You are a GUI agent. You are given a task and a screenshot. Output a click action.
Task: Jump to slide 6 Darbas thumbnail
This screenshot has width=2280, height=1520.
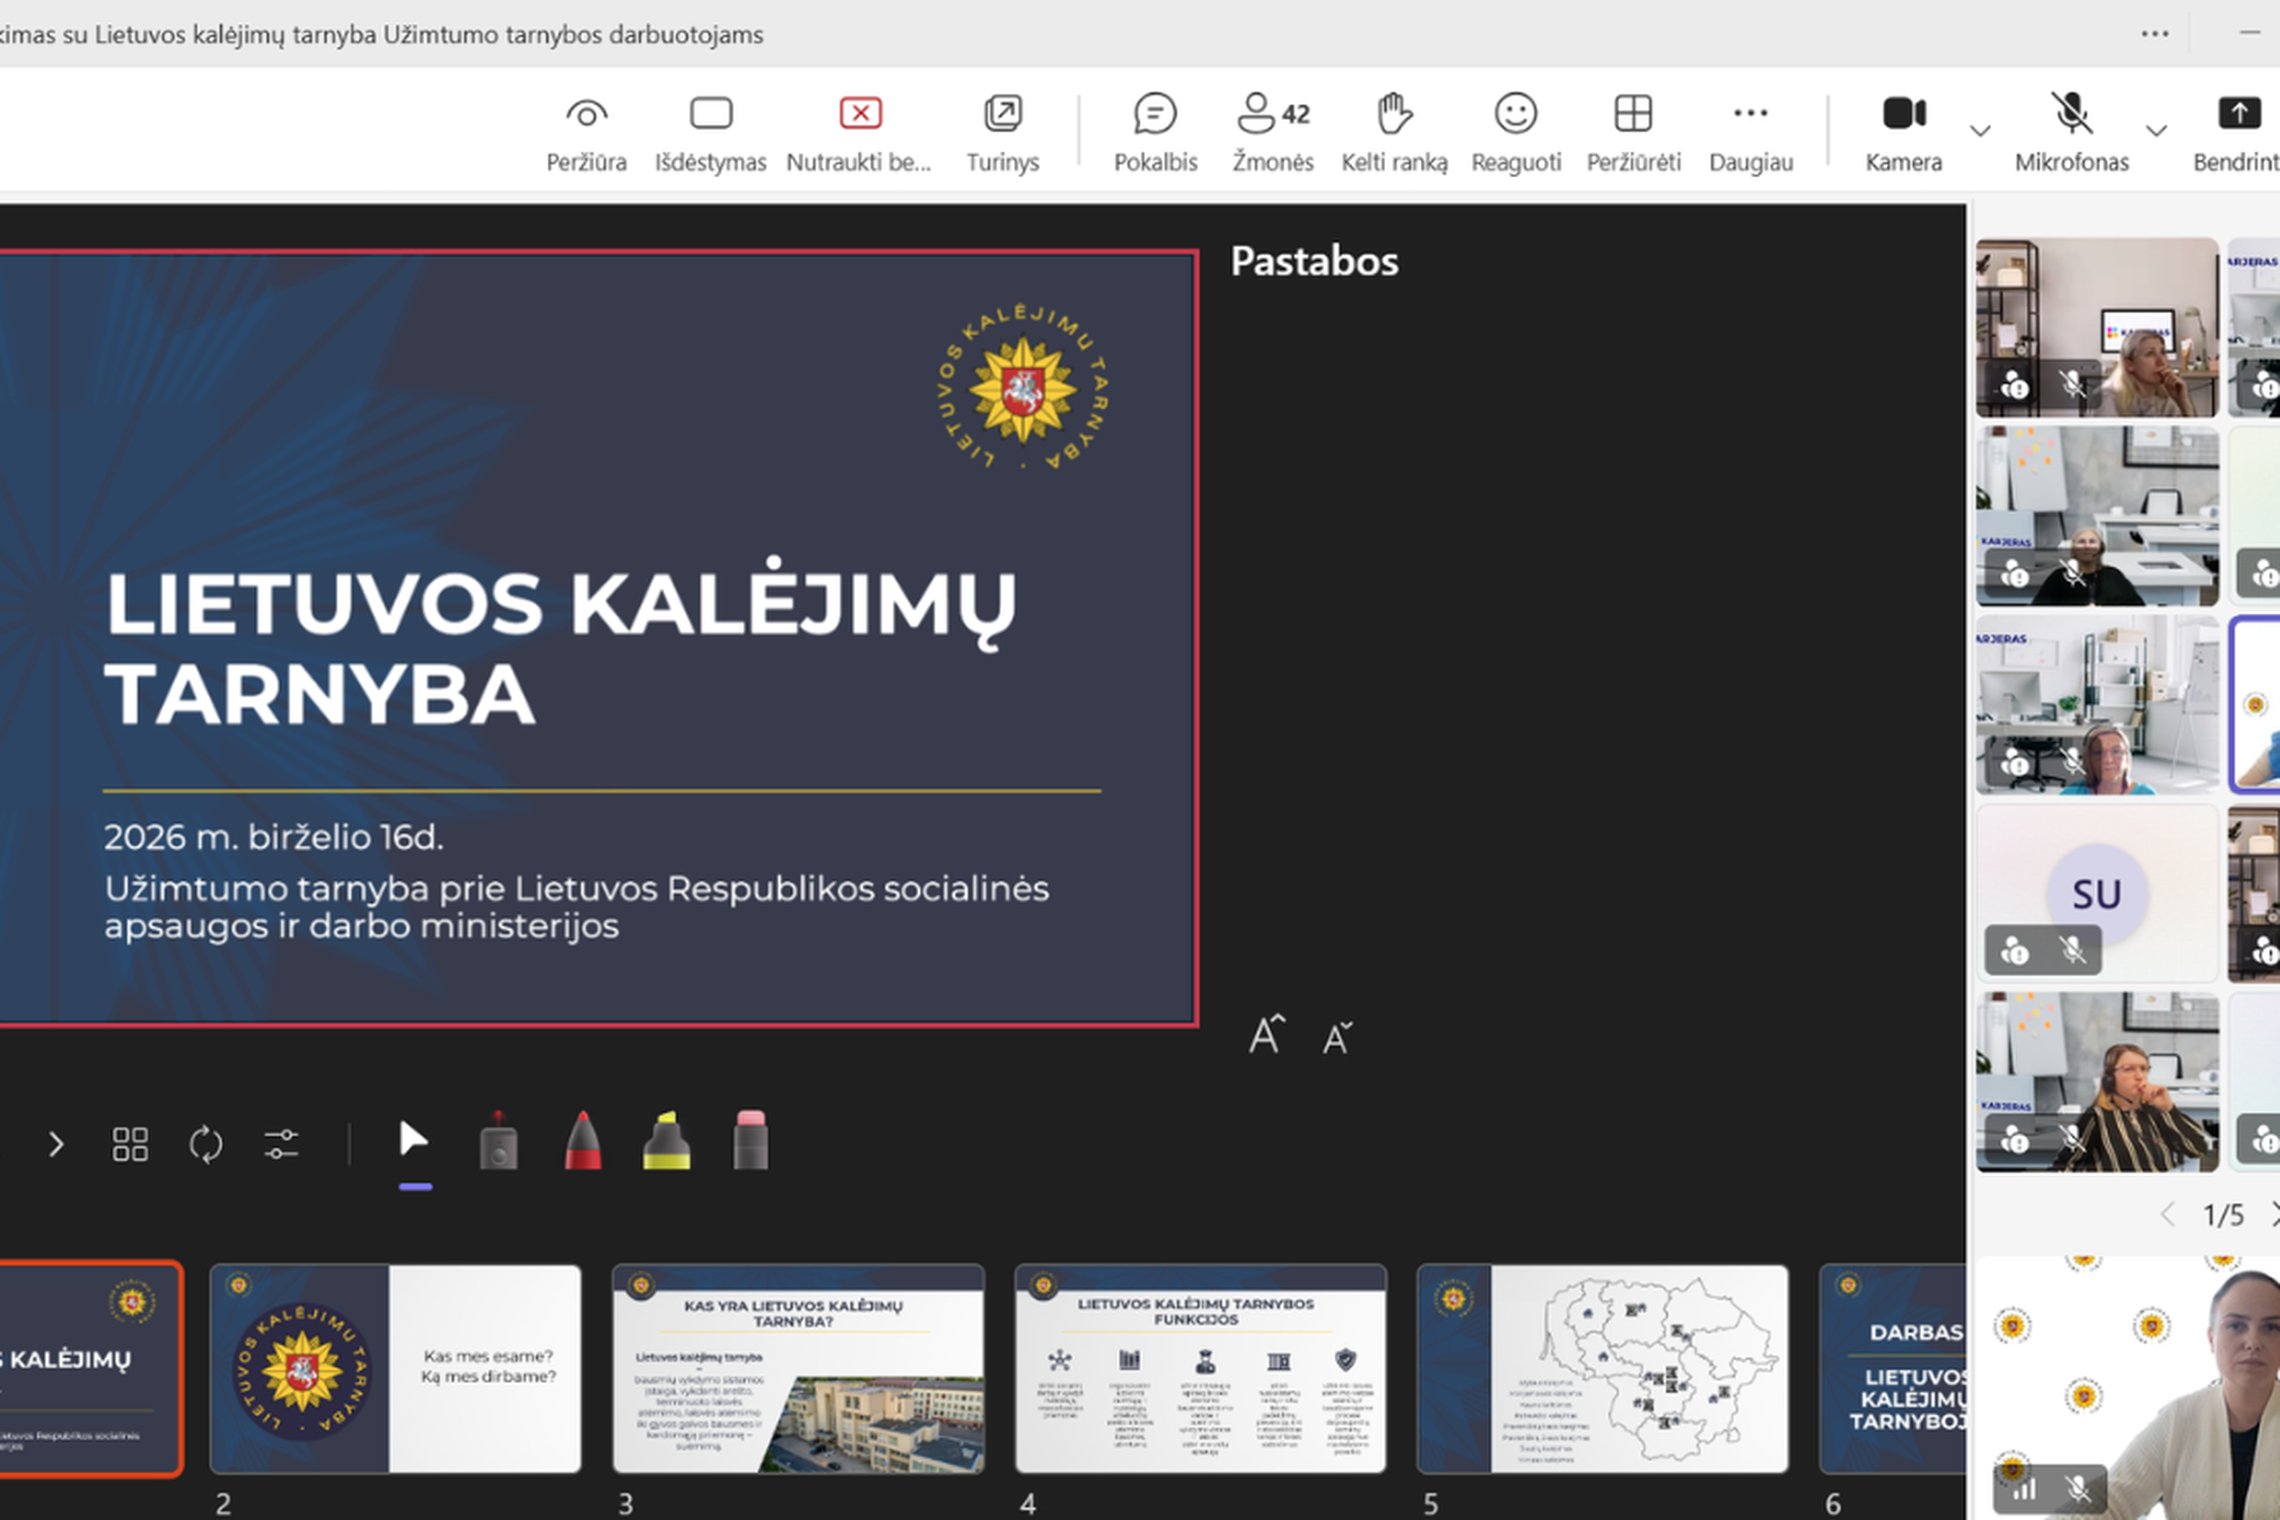click(x=1893, y=1369)
